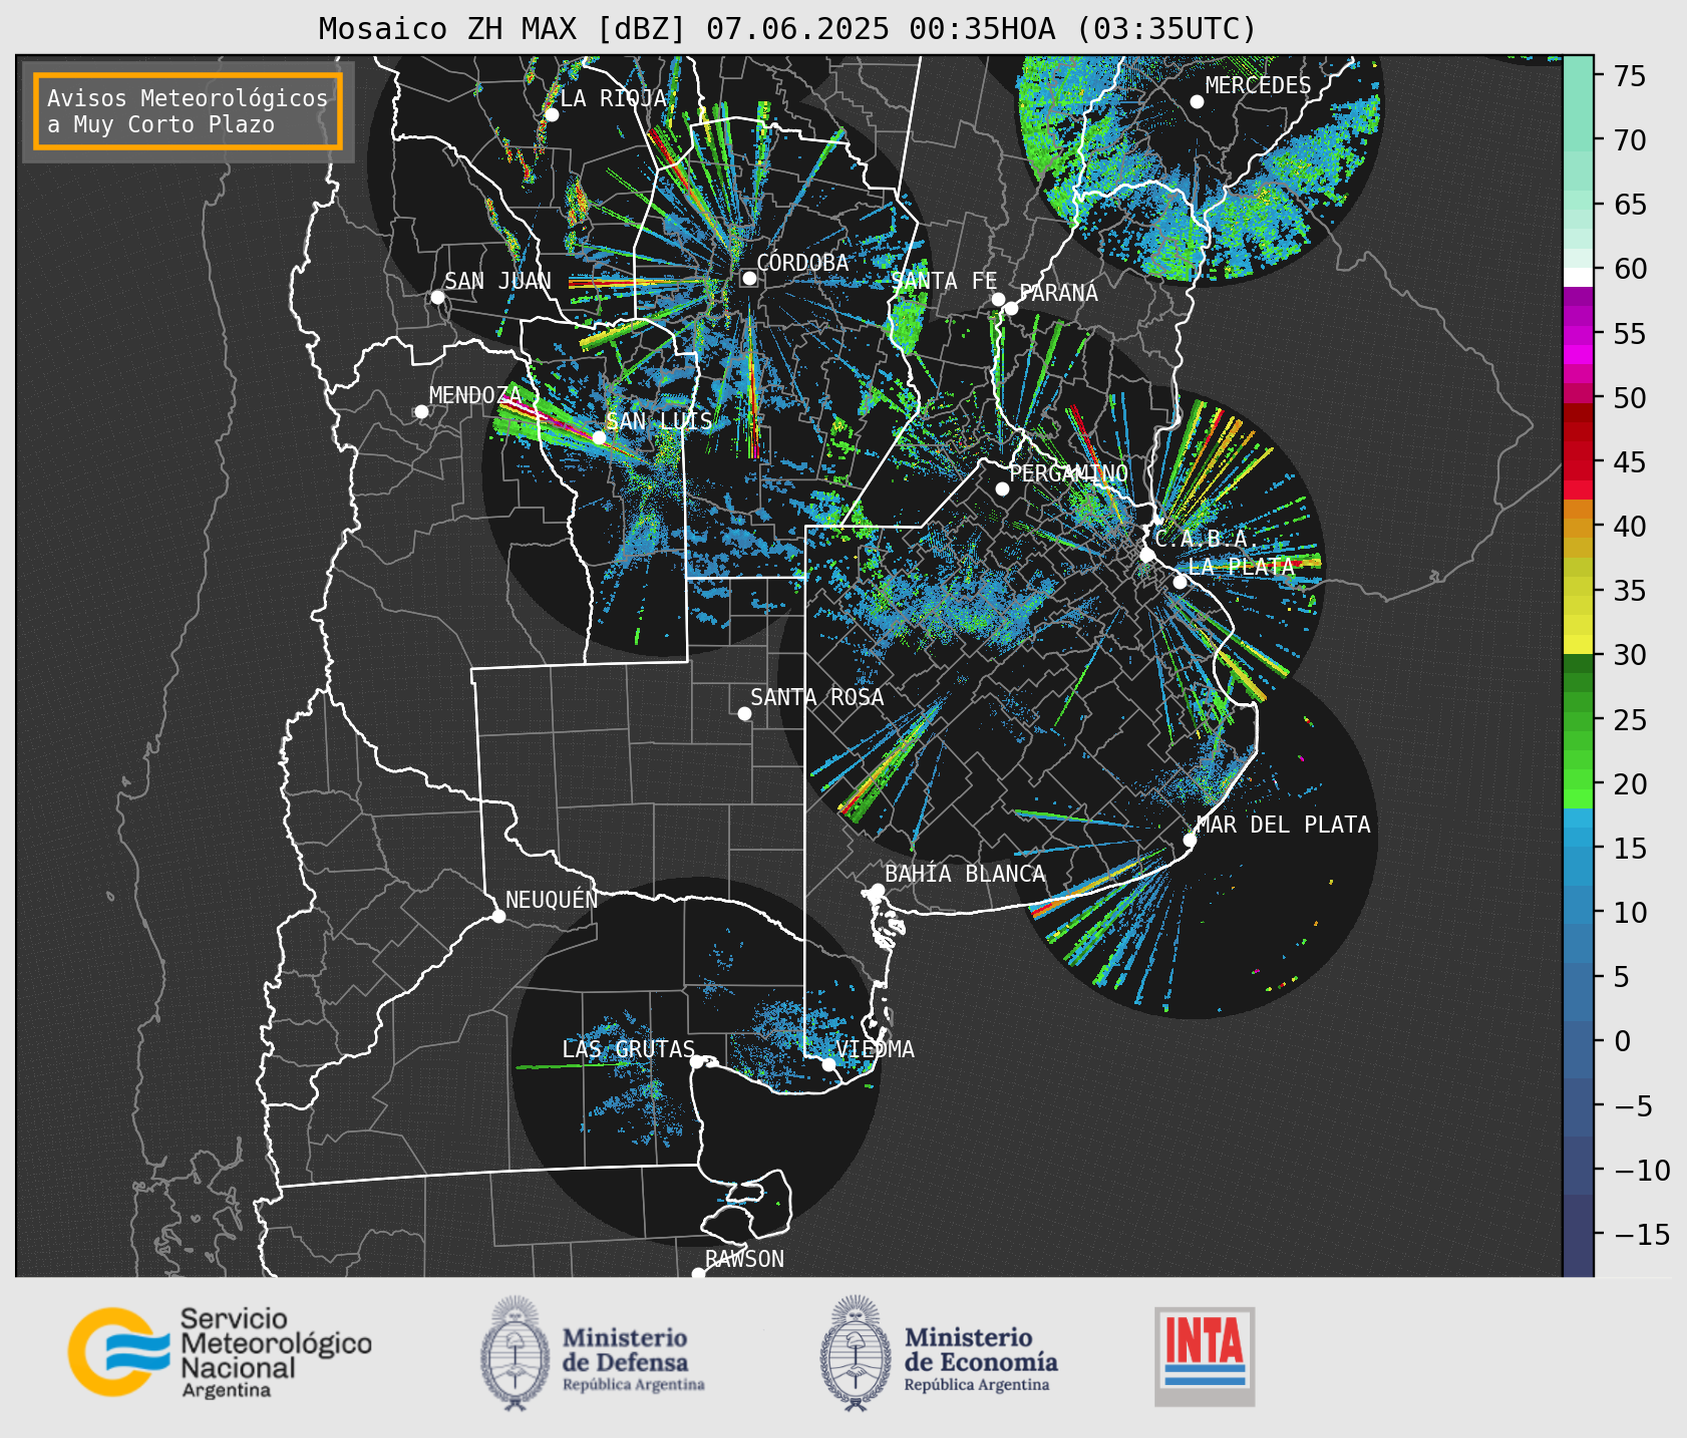The image size is (1687, 1438).
Task: Click the Ministerio de Defensa logo
Action: tap(592, 1354)
